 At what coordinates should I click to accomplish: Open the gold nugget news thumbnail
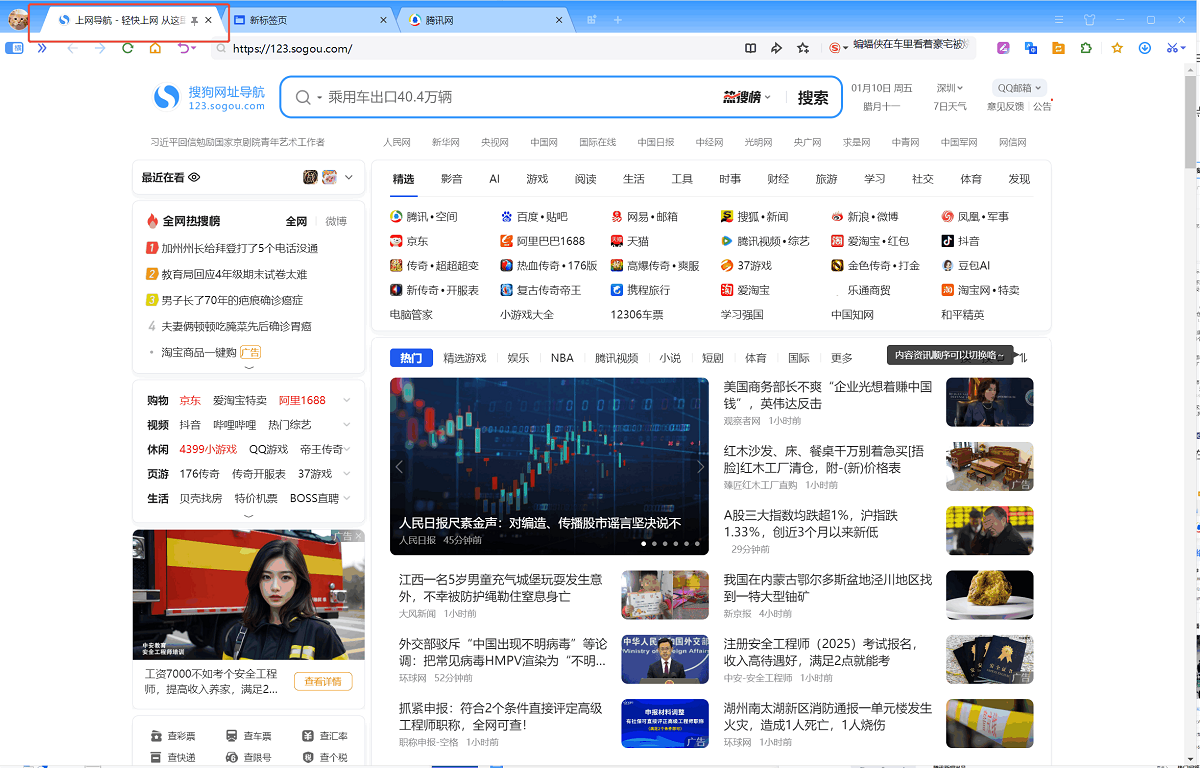coord(990,595)
